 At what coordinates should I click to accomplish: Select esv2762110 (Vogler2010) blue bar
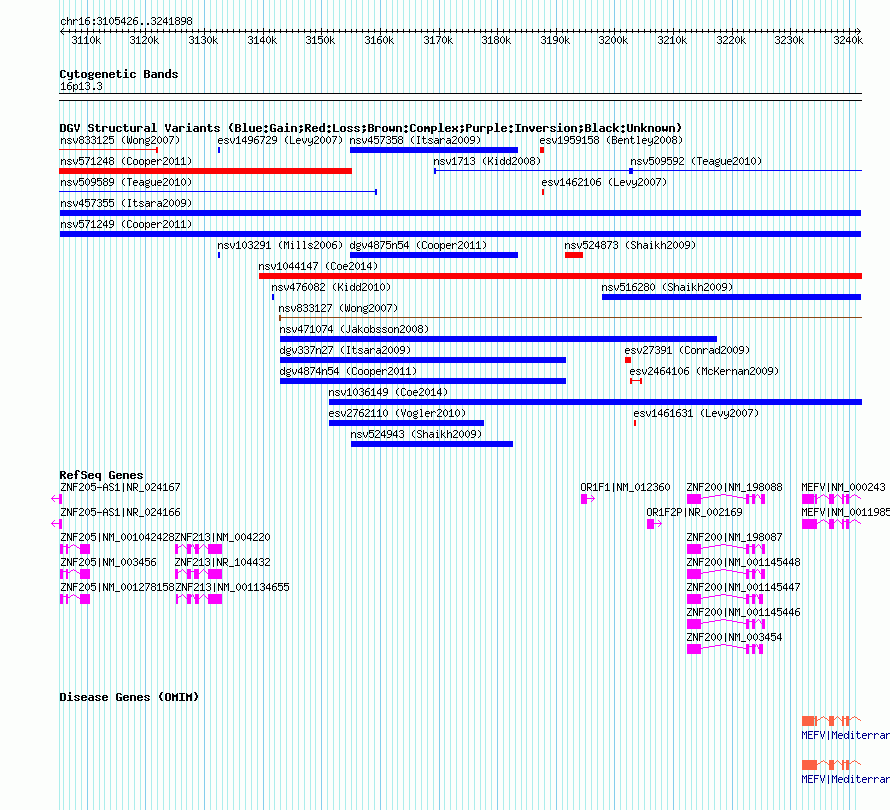pos(406,423)
